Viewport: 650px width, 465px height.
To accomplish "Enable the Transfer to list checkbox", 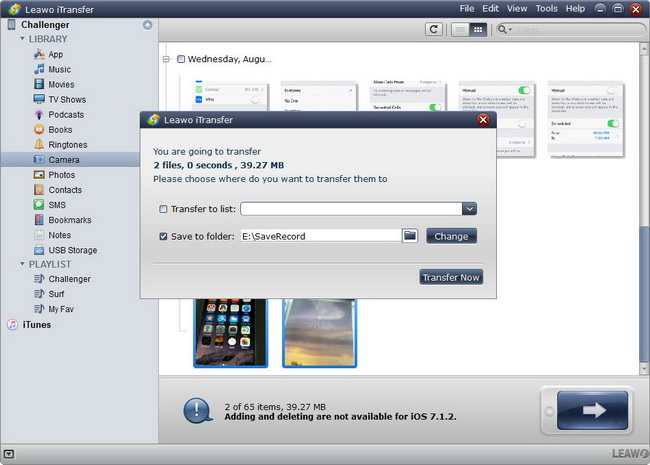I will tap(163, 209).
